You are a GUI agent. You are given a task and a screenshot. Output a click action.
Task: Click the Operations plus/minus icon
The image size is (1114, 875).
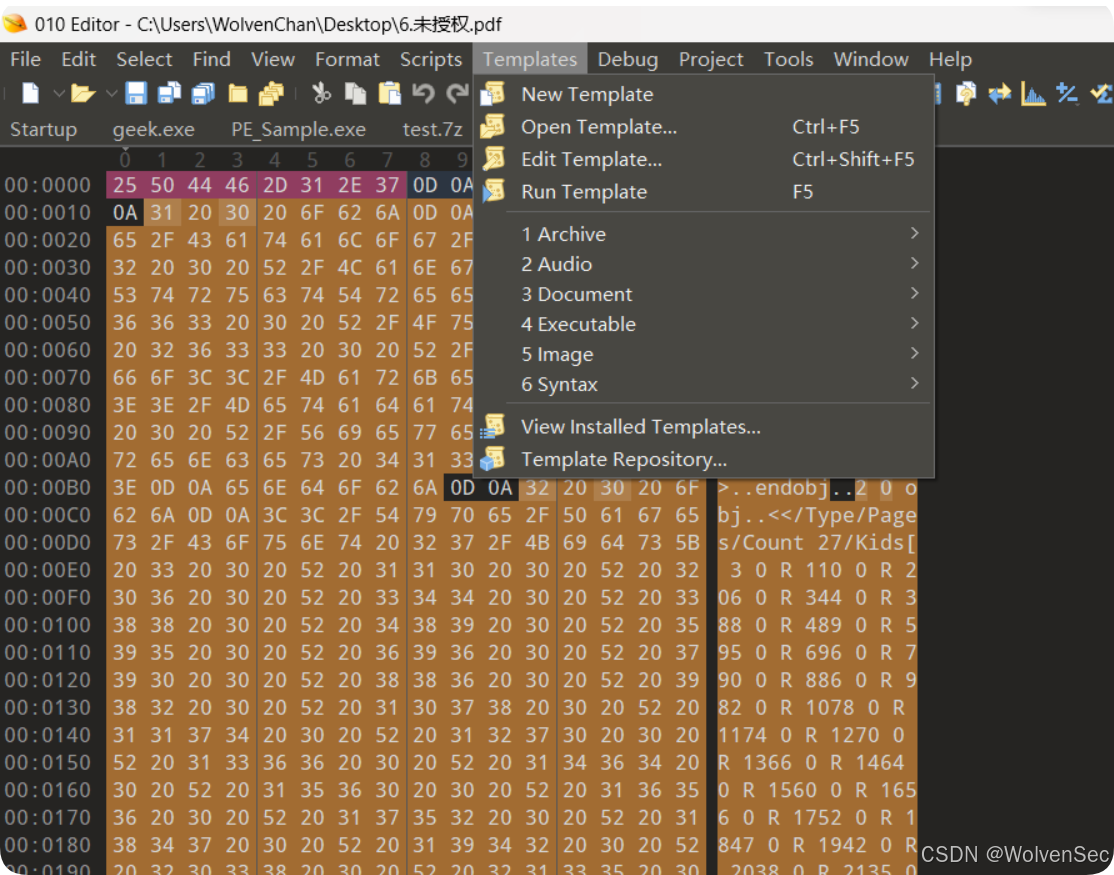tap(1067, 93)
